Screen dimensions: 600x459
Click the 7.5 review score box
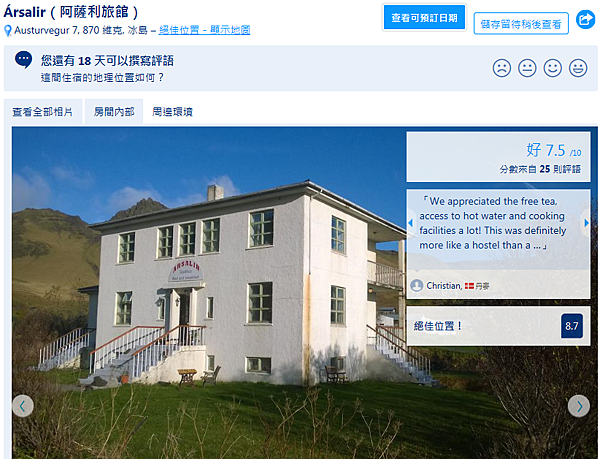(x=498, y=157)
